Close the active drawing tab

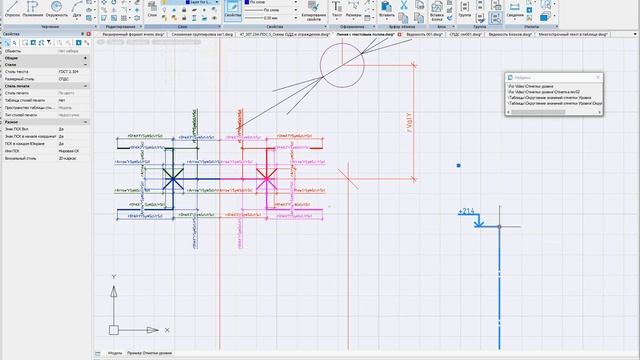coord(400,34)
